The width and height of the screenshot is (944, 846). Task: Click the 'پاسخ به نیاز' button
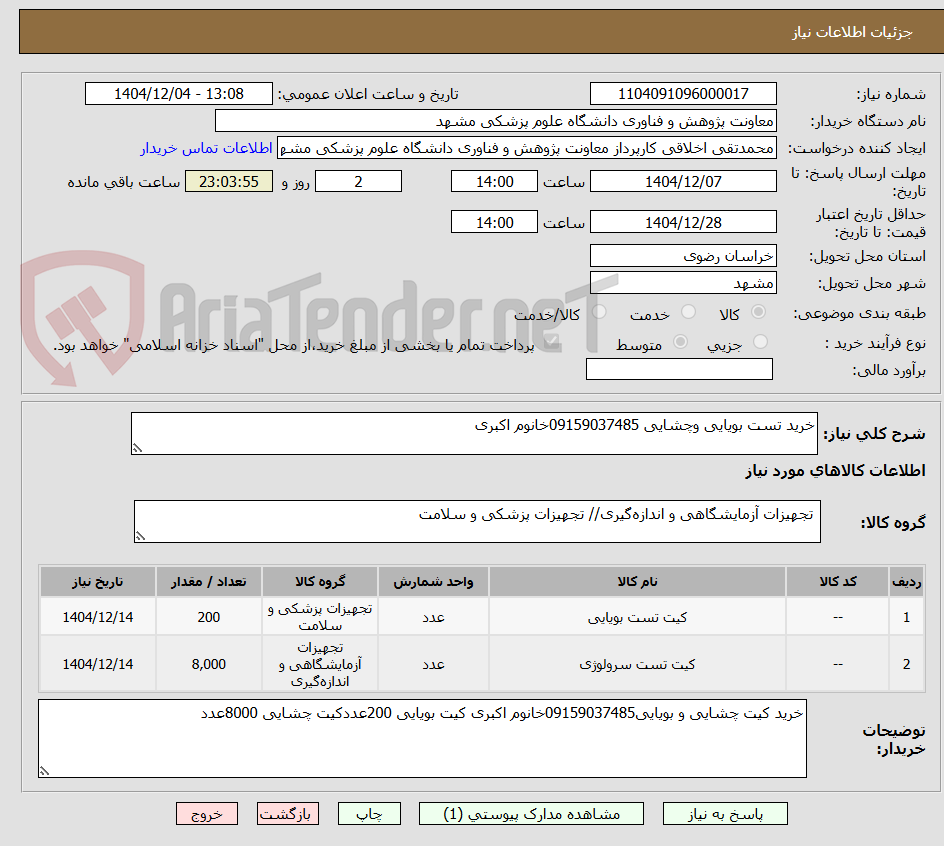click(x=725, y=813)
